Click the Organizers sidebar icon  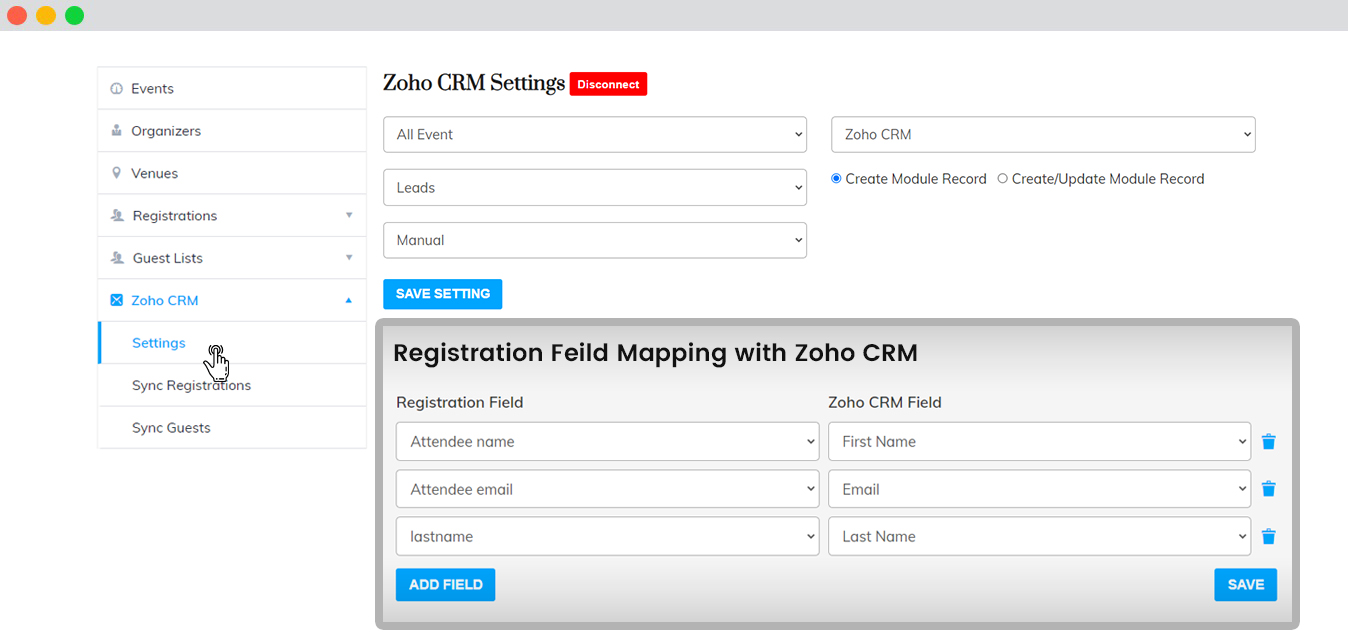pos(117,131)
